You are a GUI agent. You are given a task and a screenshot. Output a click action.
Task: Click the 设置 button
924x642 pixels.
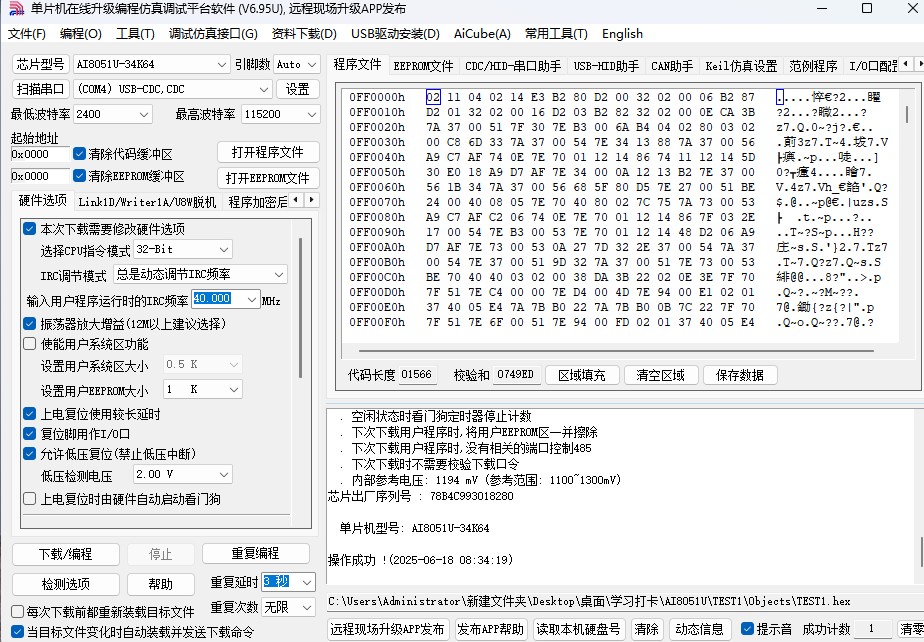pyautogui.click(x=298, y=89)
